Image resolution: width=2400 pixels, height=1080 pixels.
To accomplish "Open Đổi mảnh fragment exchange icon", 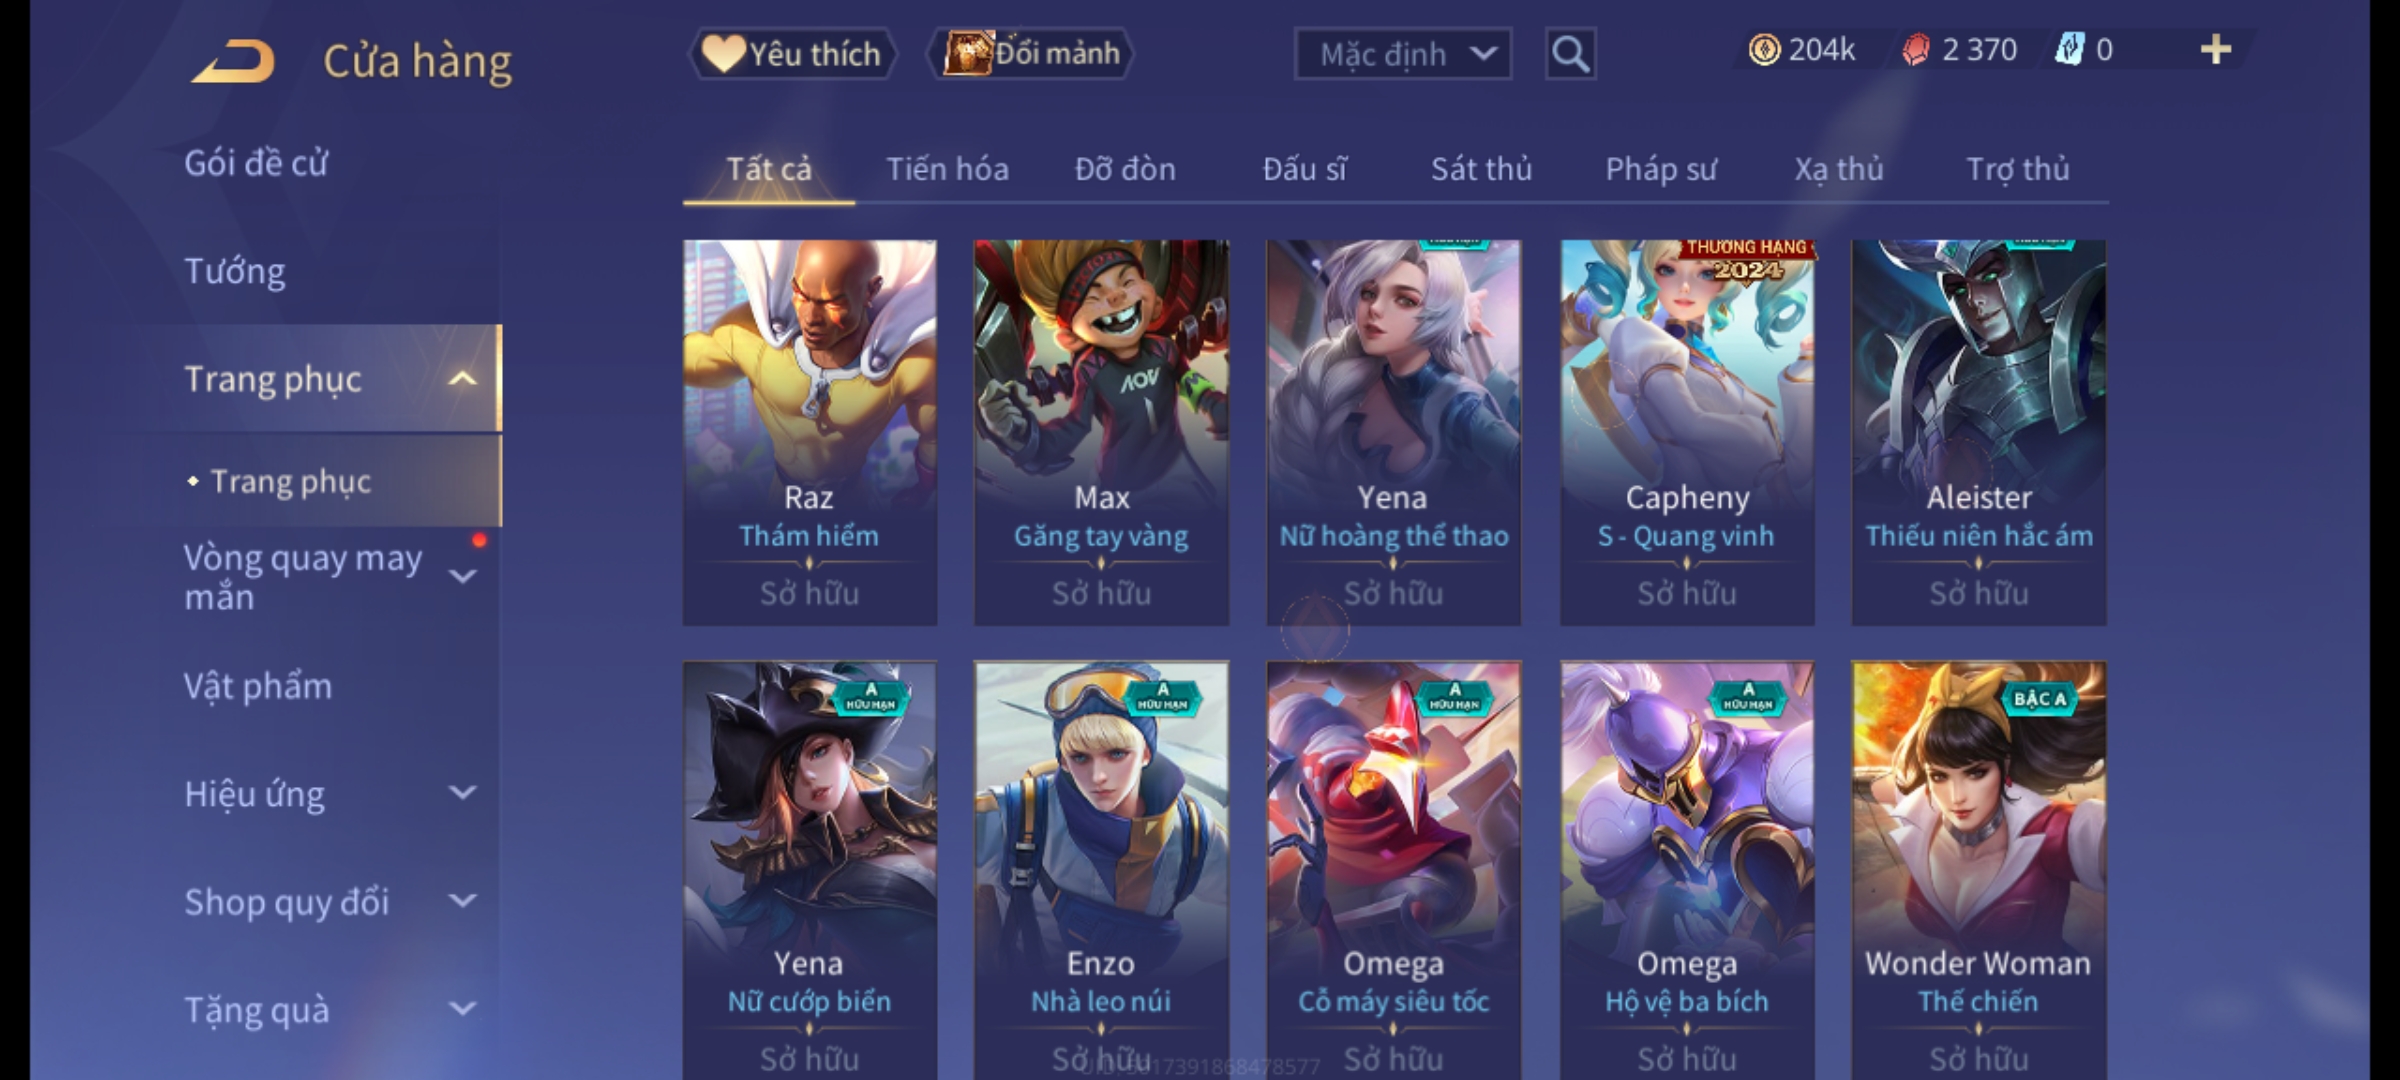I will point(968,52).
